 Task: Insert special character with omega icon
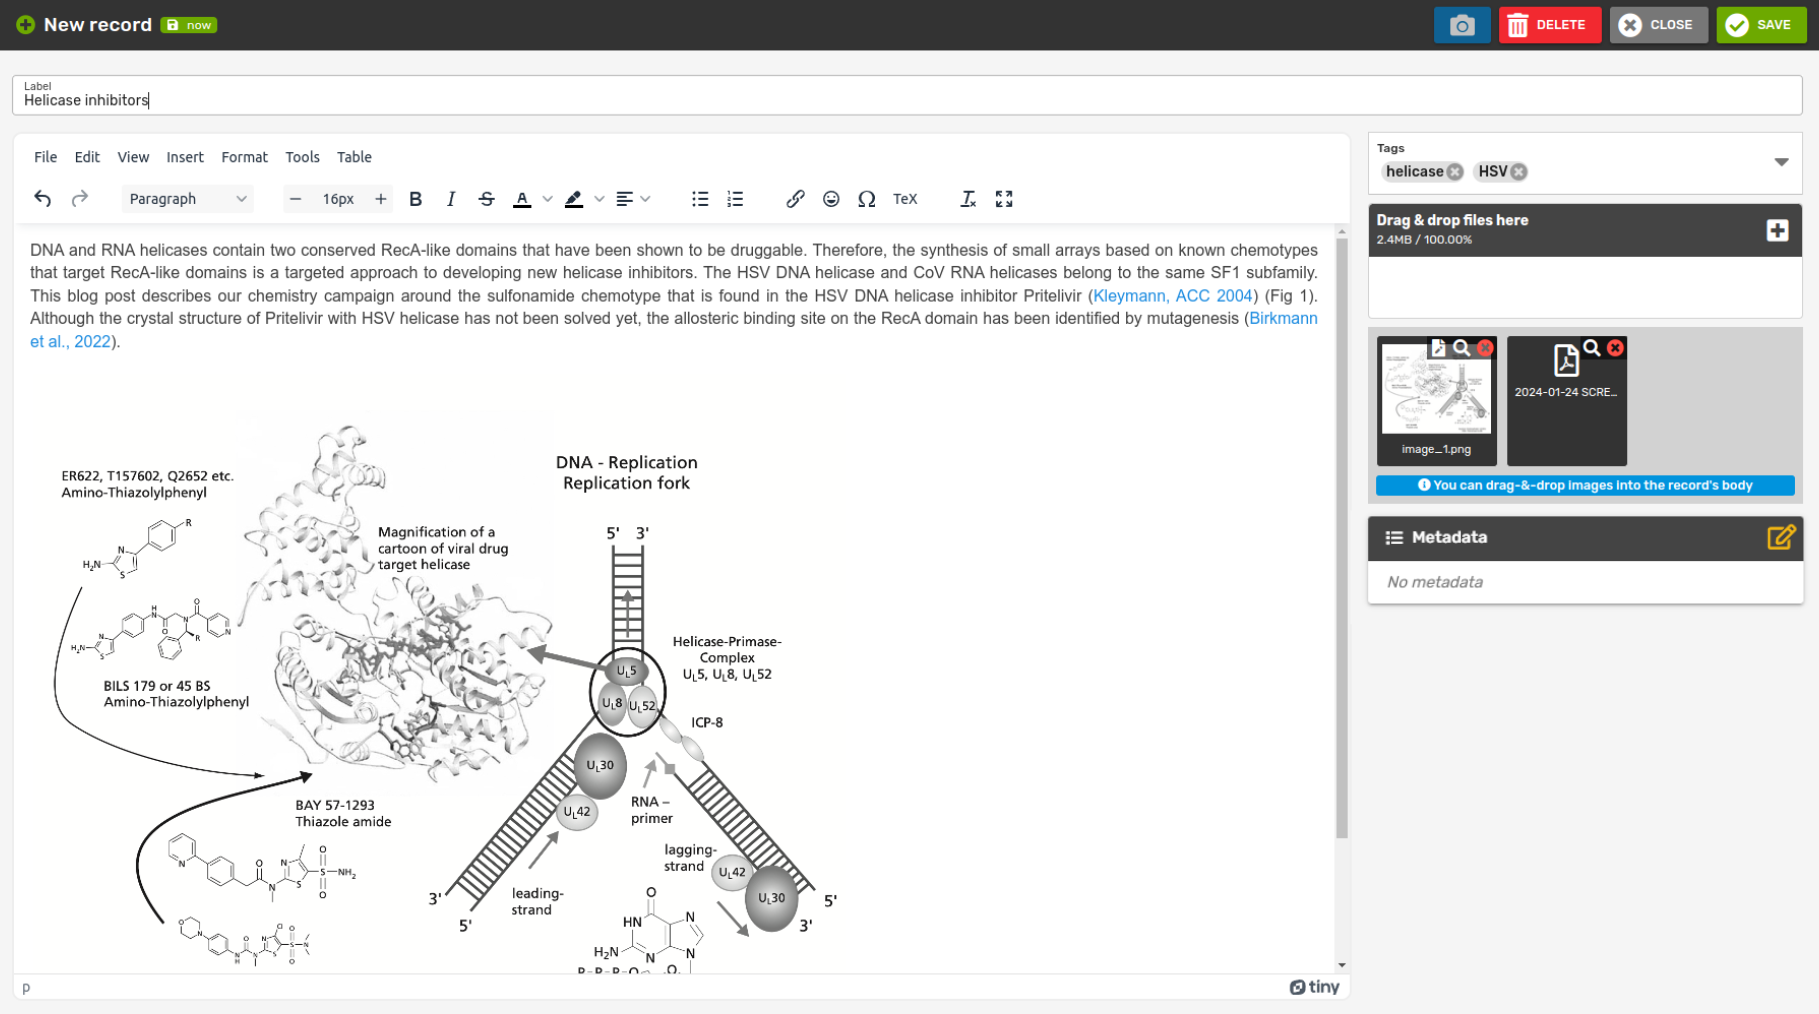[867, 199]
